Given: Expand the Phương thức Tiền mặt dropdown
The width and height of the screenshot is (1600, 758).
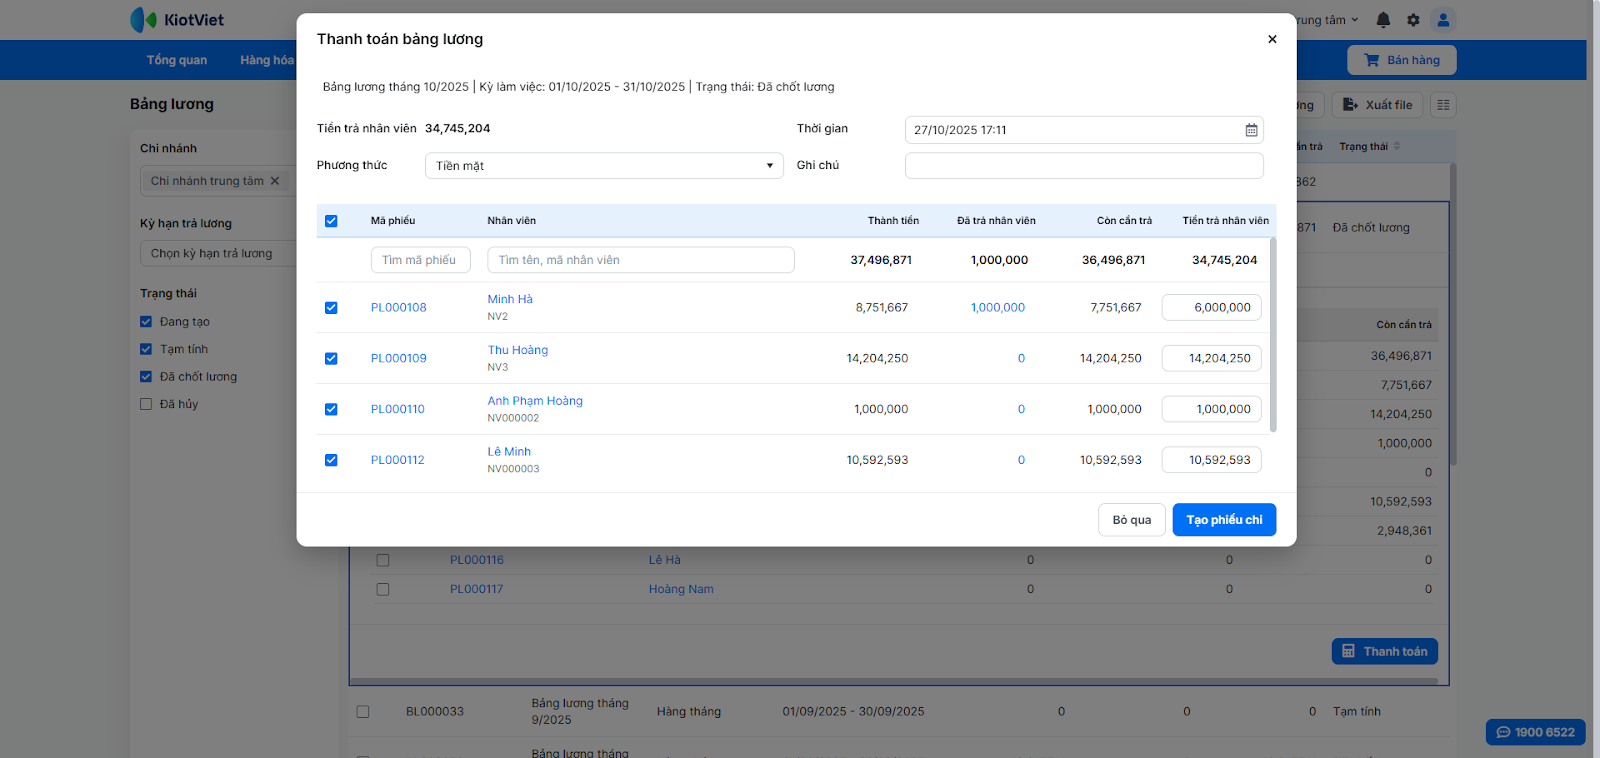Looking at the screenshot, I should (x=603, y=166).
